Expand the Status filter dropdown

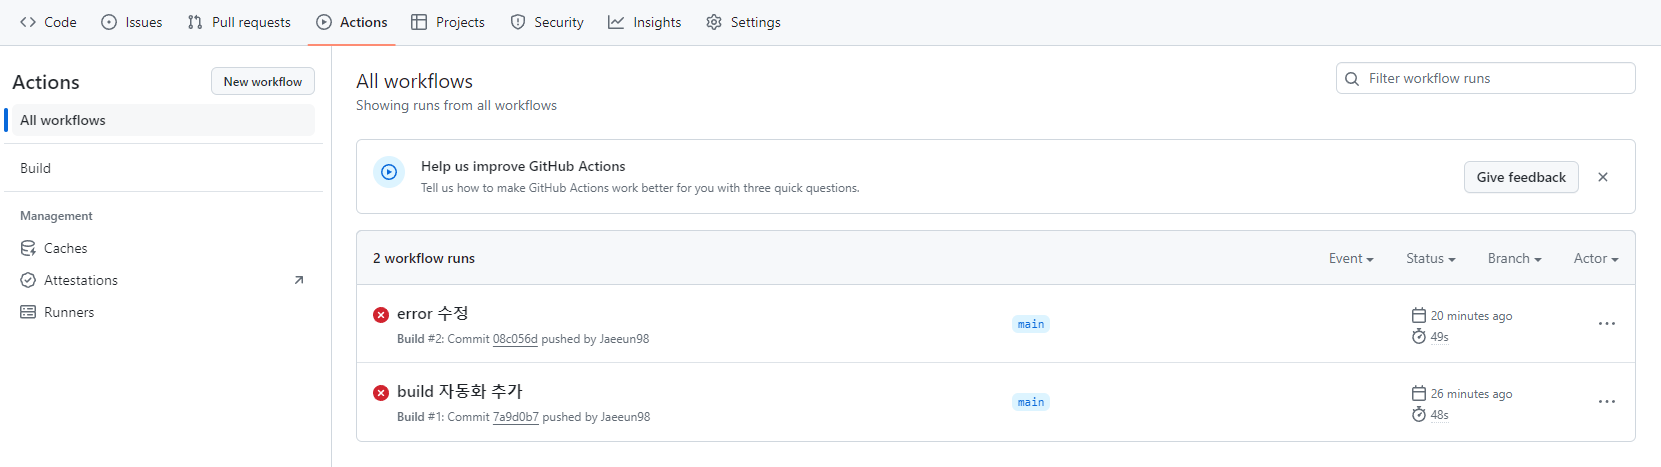coord(1430,258)
